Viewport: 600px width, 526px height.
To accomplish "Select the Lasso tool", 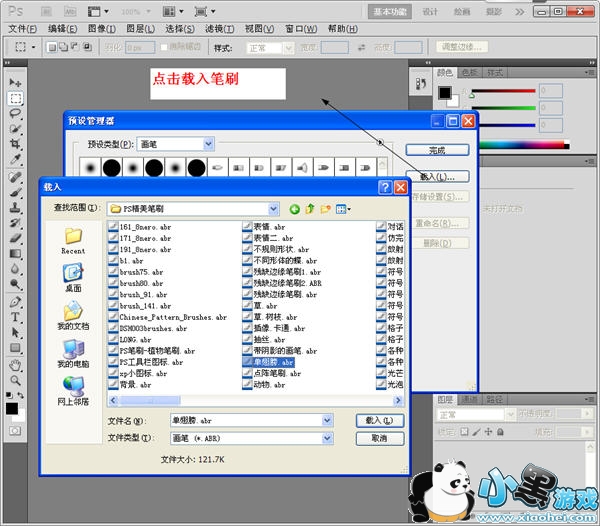I will click(16, 114).
